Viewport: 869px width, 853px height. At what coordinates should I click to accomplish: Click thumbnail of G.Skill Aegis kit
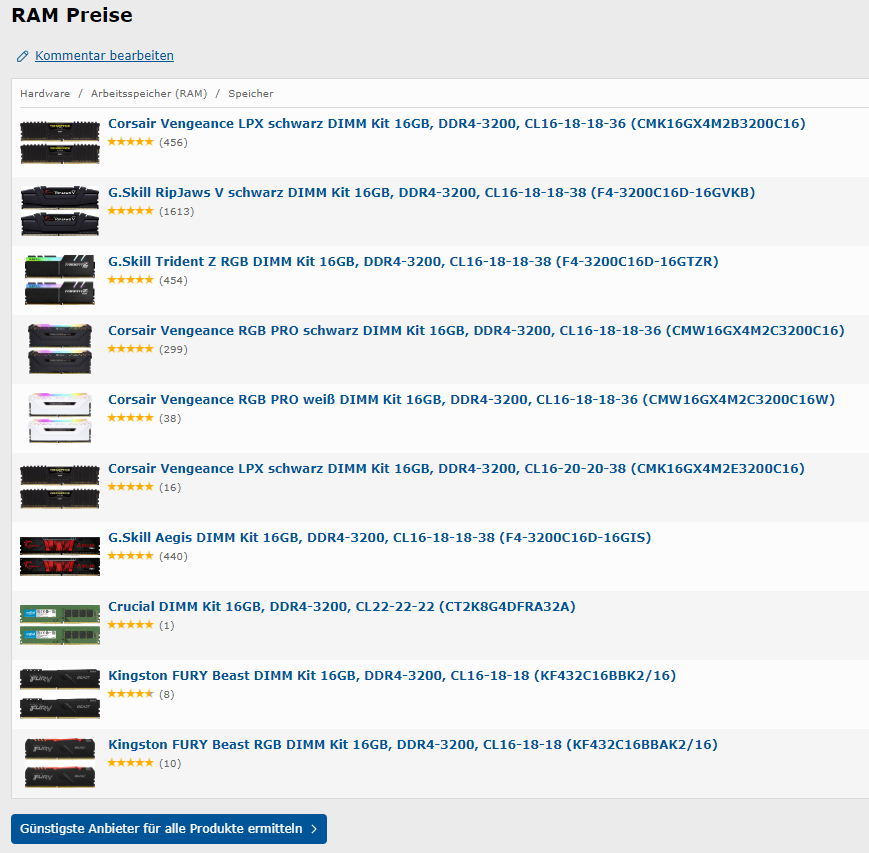pos(60,556)
